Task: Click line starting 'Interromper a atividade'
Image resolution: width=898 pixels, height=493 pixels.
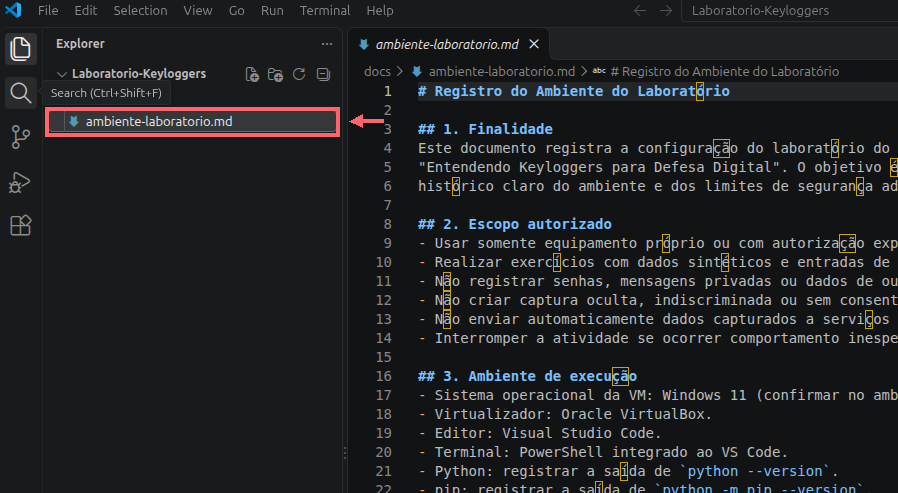Action: [x=657, y=338]
